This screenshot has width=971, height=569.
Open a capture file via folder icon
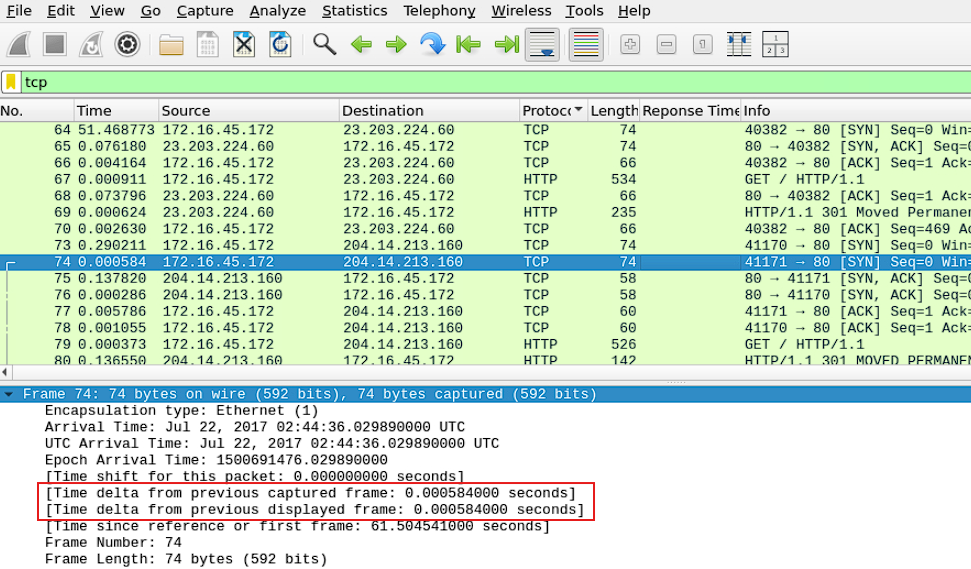[x=170, y=45]
